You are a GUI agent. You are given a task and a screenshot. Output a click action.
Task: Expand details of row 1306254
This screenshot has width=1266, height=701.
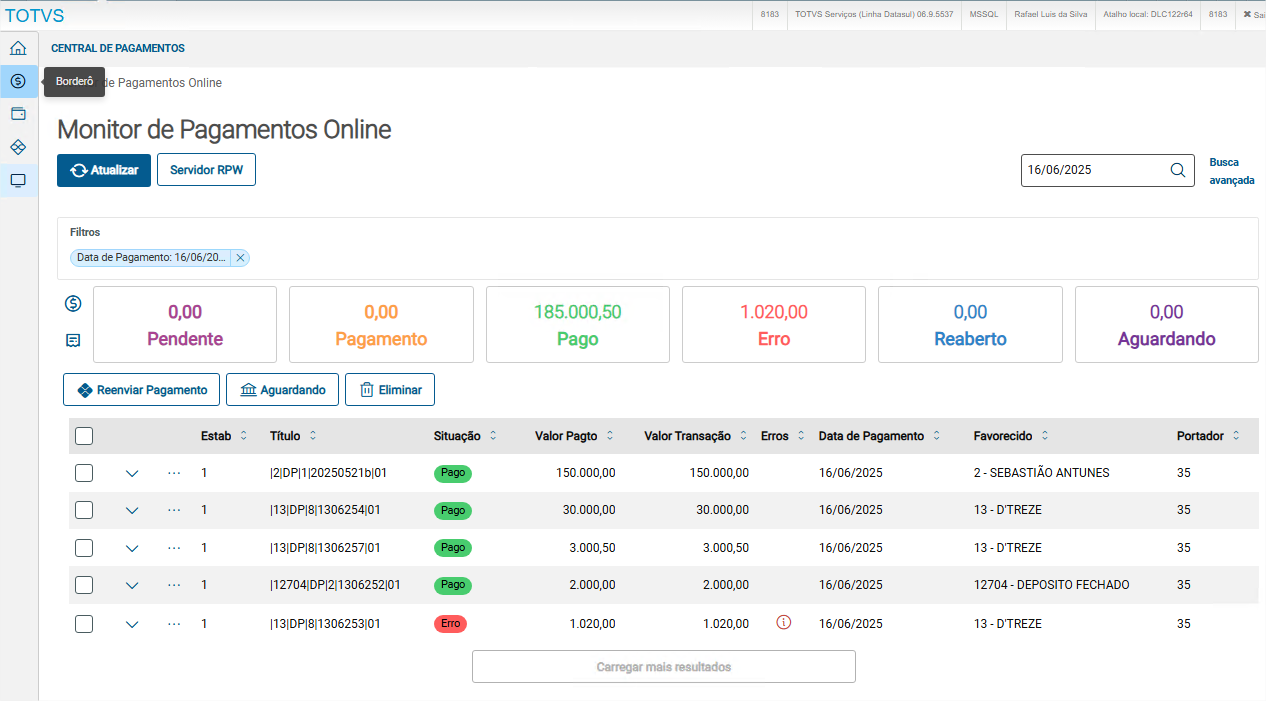132,511
